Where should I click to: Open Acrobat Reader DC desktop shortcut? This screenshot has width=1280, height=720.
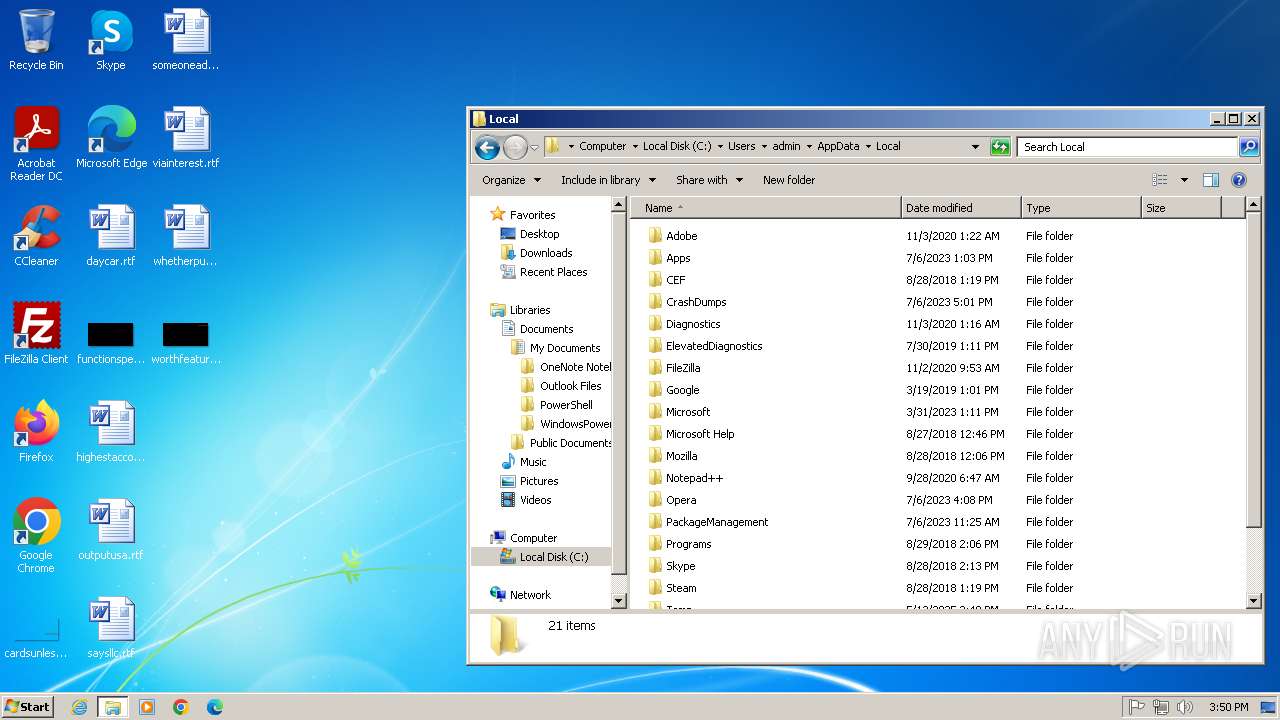coord(36,144)
